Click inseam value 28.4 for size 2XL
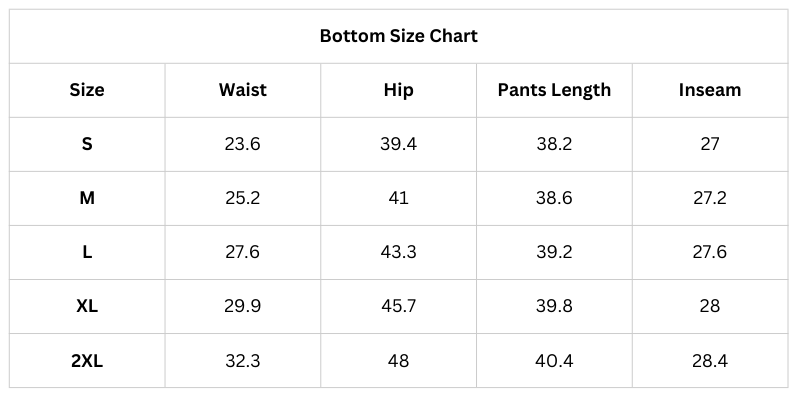The width and height of the screenshot is (800, 400). pyautogui.click(x=709, y=360)
